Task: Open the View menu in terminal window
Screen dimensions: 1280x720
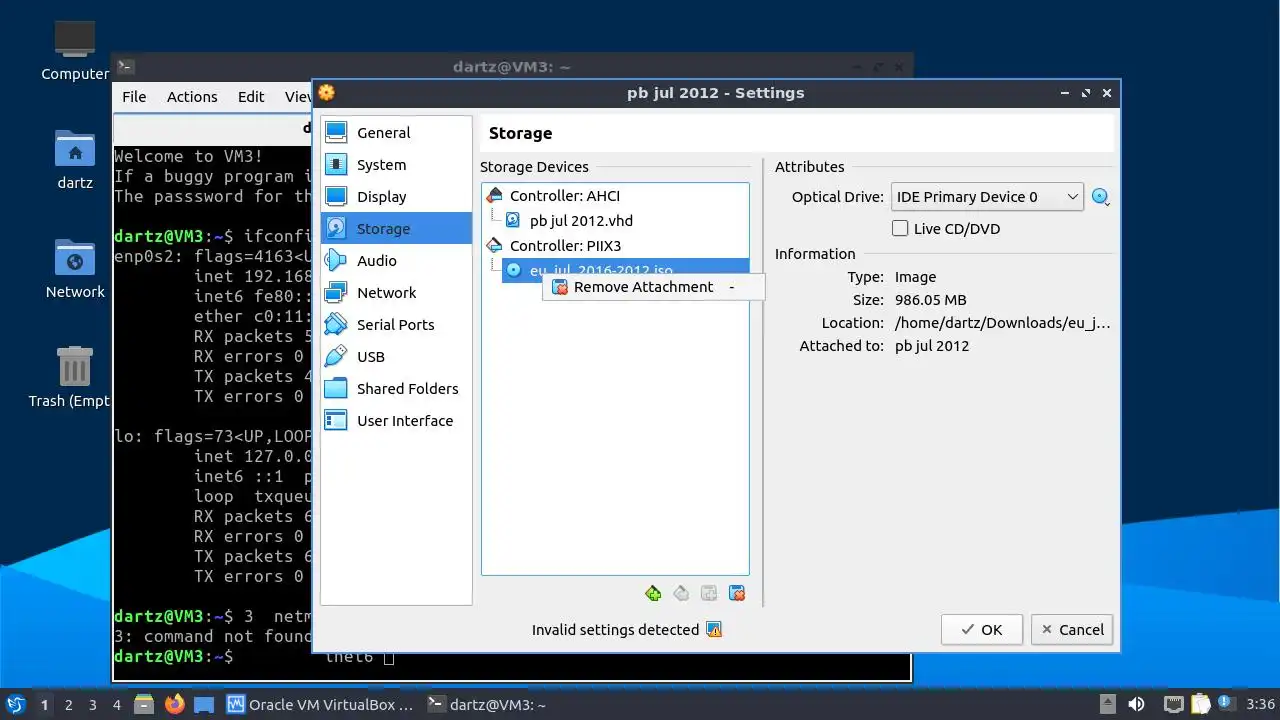Action: [x=297, y=97]
